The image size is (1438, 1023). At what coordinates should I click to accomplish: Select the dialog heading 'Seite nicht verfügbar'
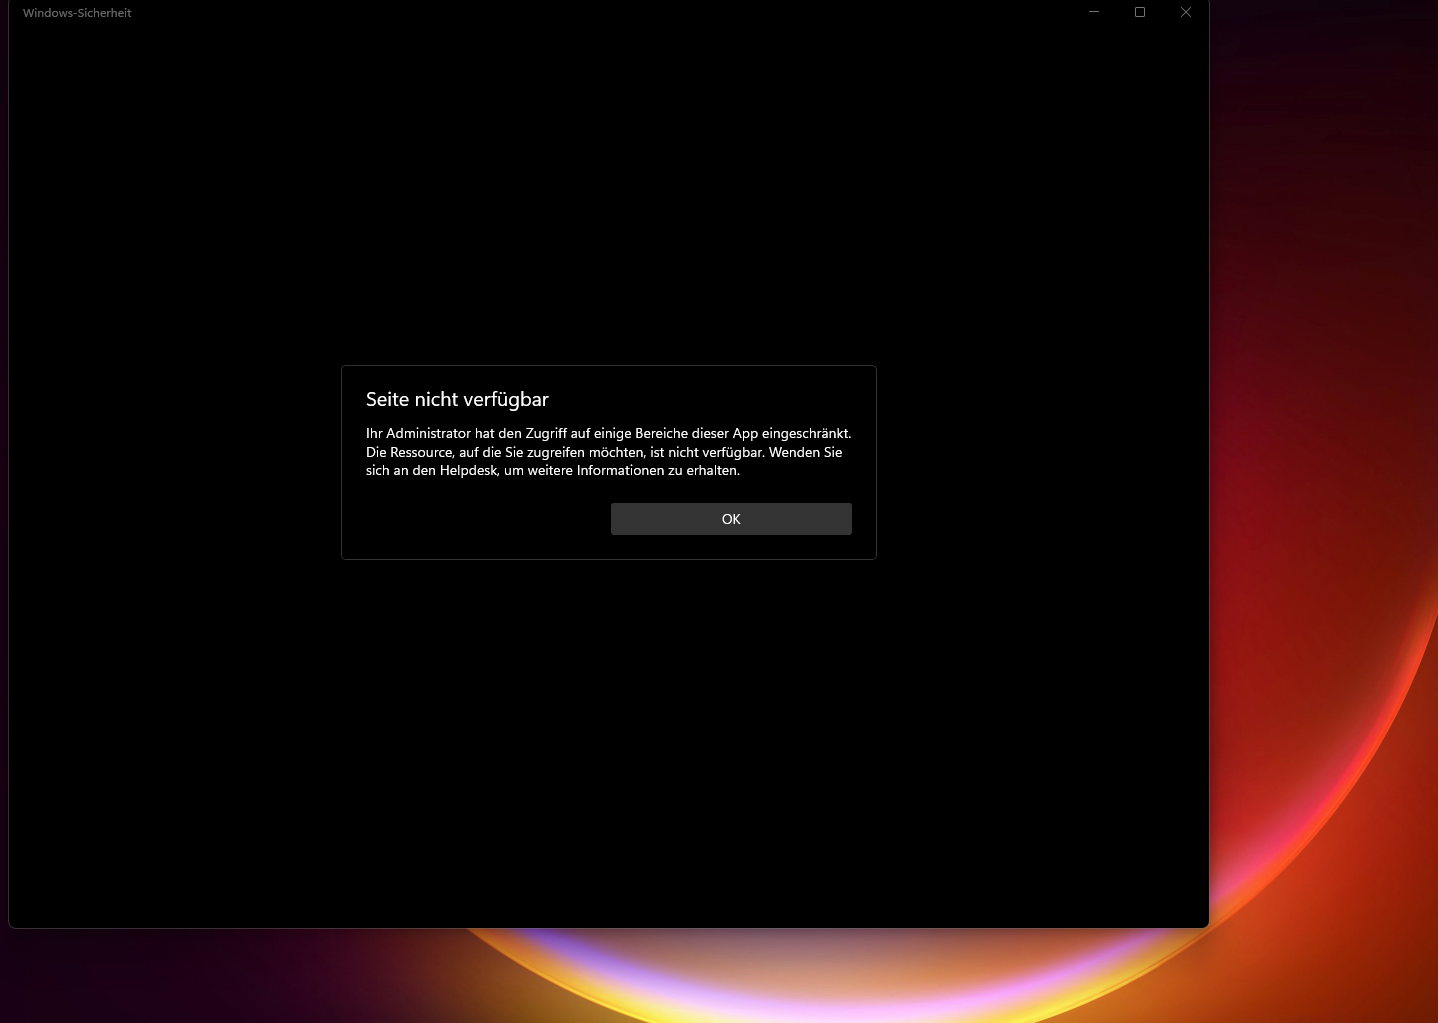tap(457, 399)
